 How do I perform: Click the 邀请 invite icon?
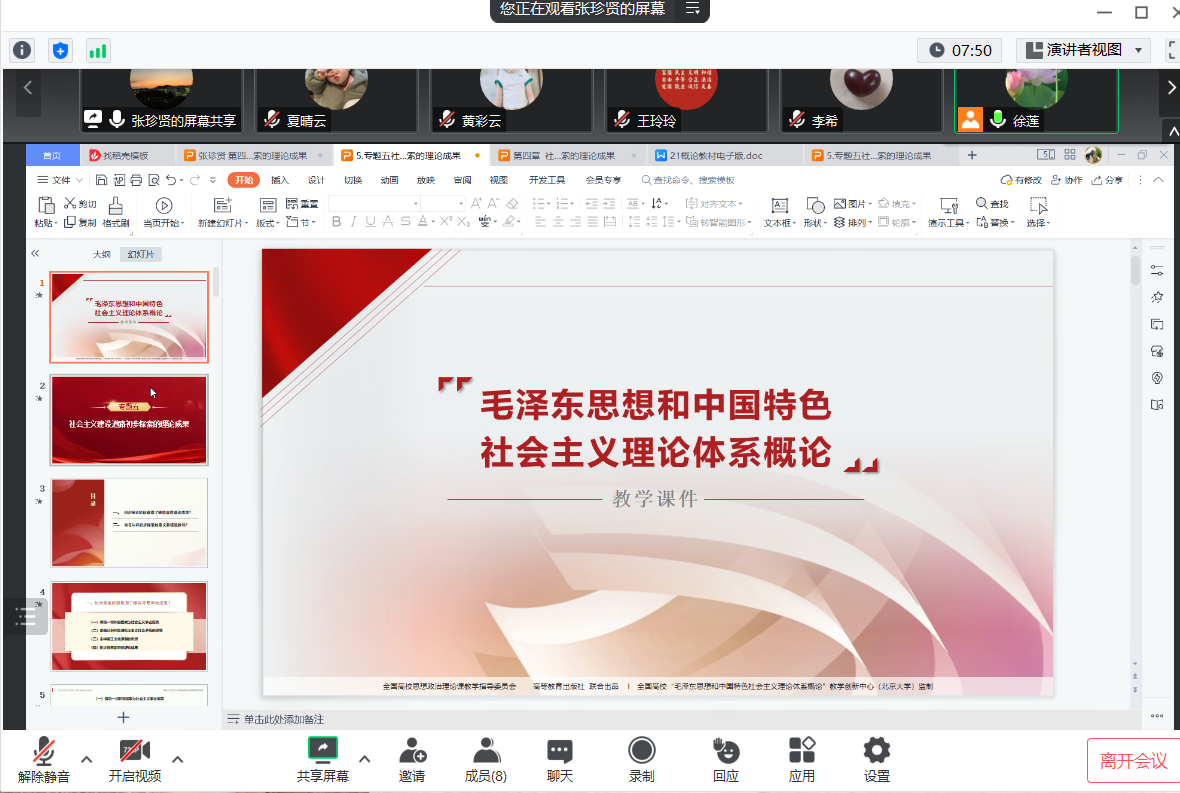(412, 759)
